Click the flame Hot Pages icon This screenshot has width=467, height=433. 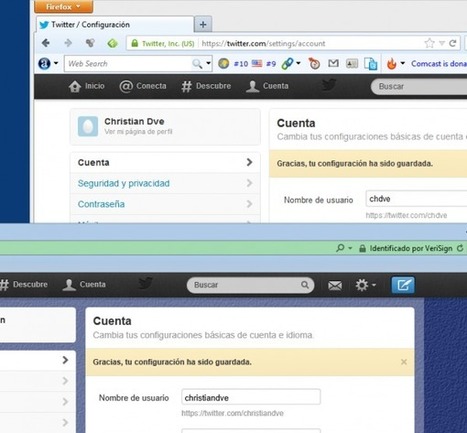(x=392, y=63)
